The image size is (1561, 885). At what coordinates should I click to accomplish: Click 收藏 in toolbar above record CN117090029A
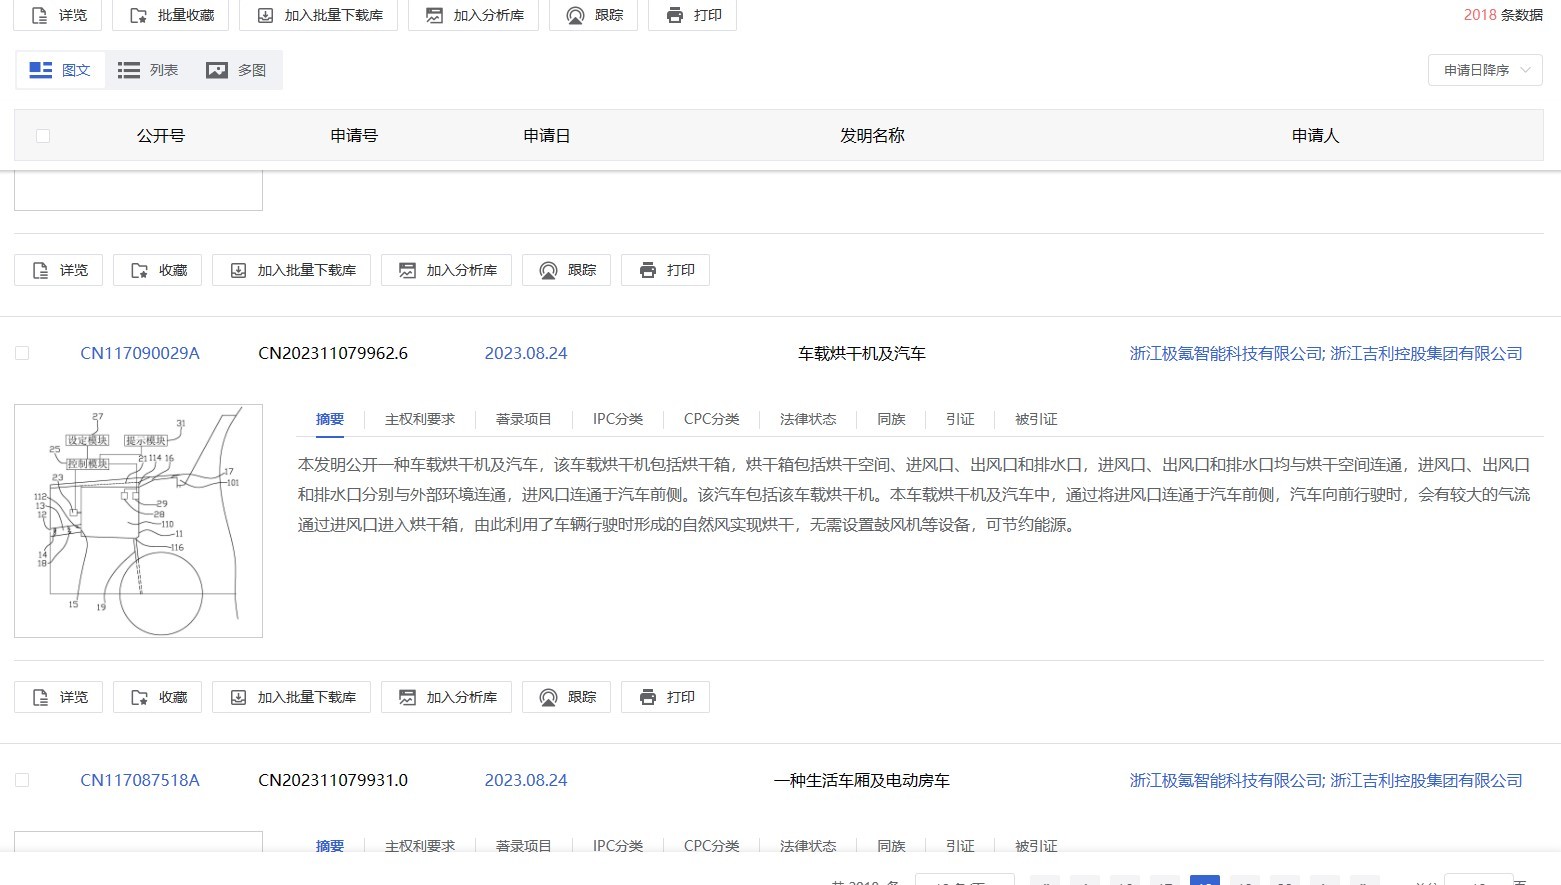pyautogui.click(x=157, y=270)
